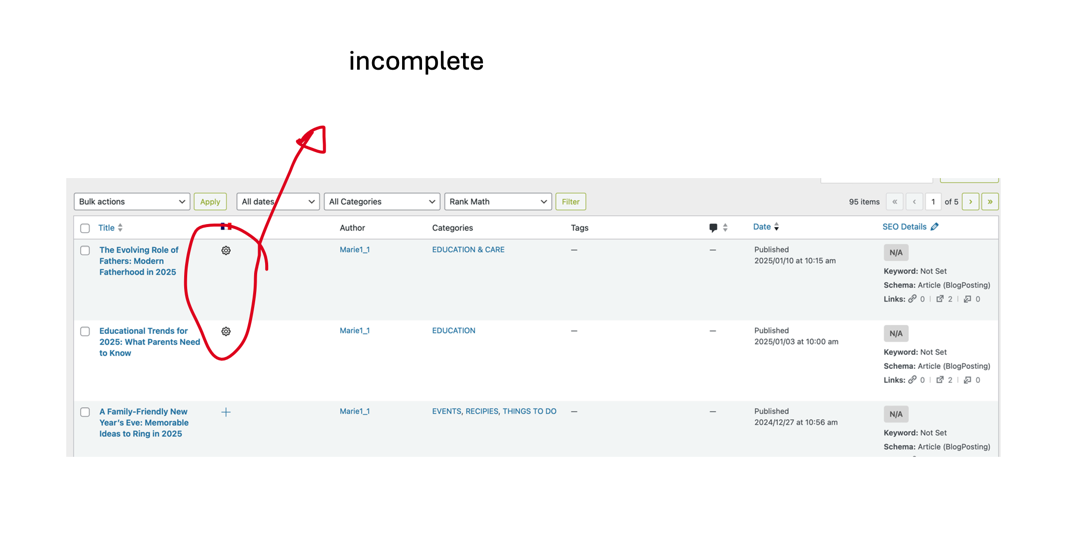The image size is (1068, 536).
Task: Click the gear icon for Educational Trends post
Action: click(226, 332)
